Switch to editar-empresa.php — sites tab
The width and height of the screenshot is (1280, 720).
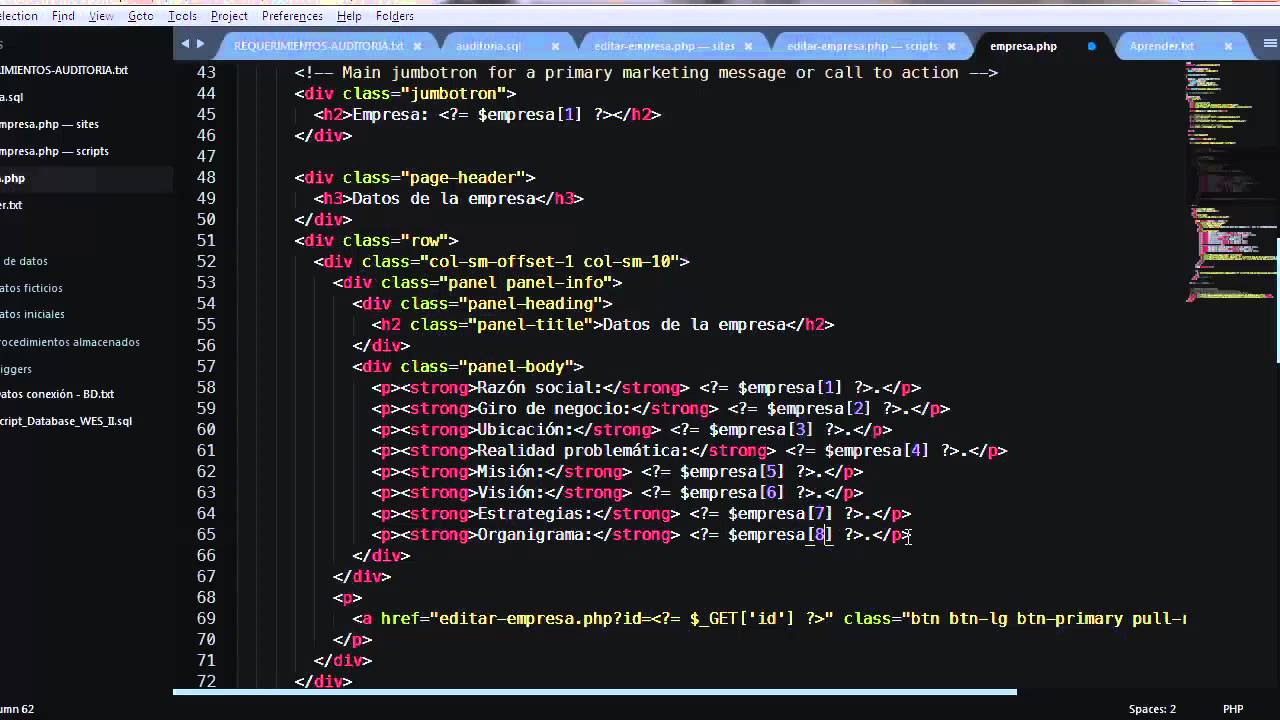click(664, 46)
